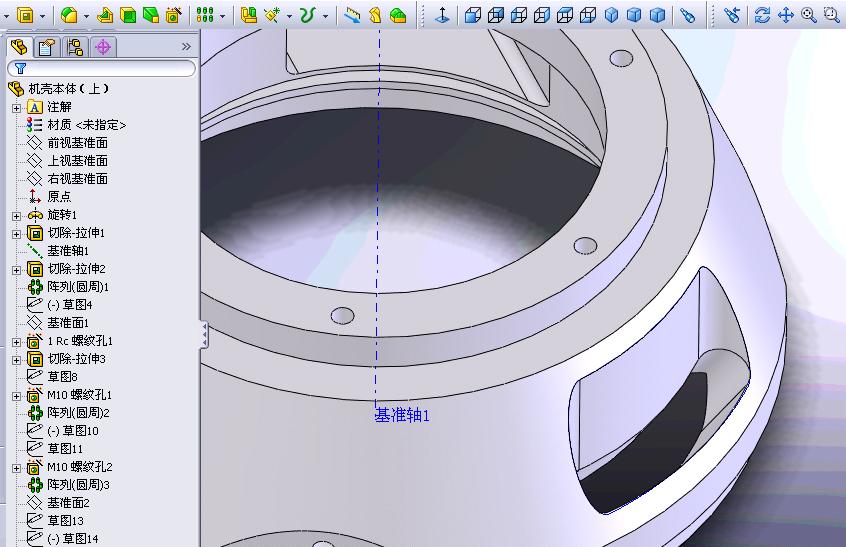846x547 pixels.
Task: Switch to the Trimetric view icon
Action: click(x=634, y=15)
